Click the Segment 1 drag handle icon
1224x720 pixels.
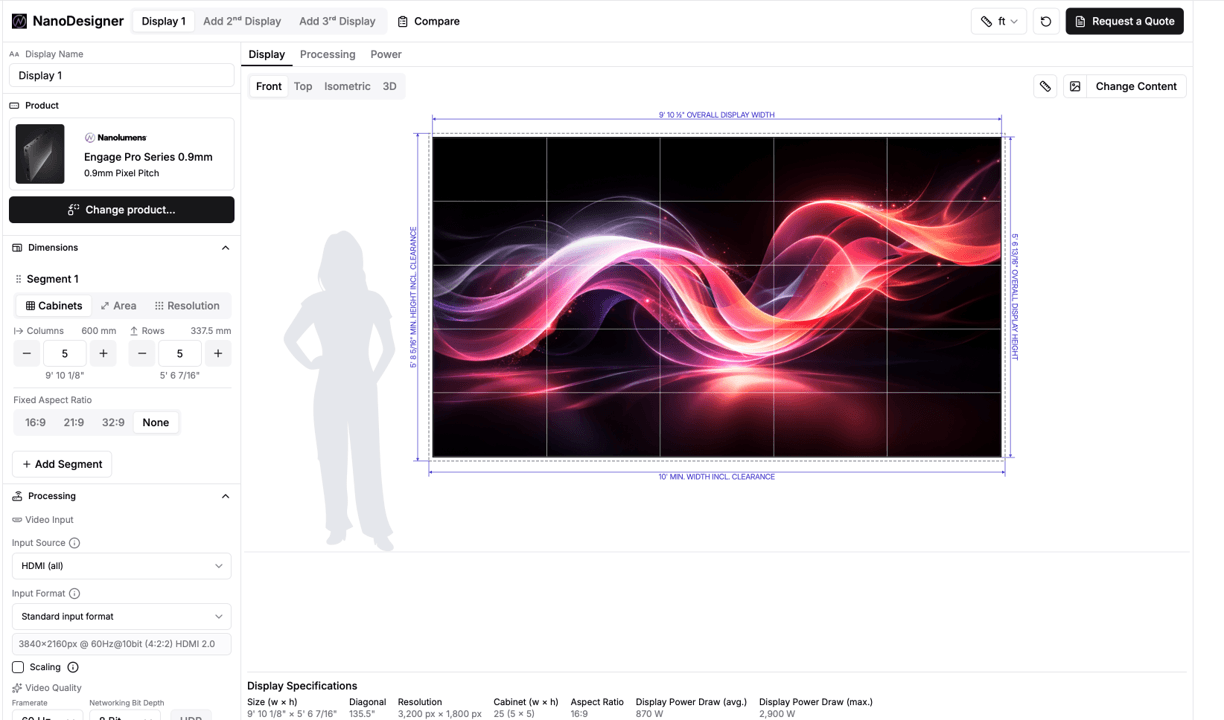click(x=18, y=279)
